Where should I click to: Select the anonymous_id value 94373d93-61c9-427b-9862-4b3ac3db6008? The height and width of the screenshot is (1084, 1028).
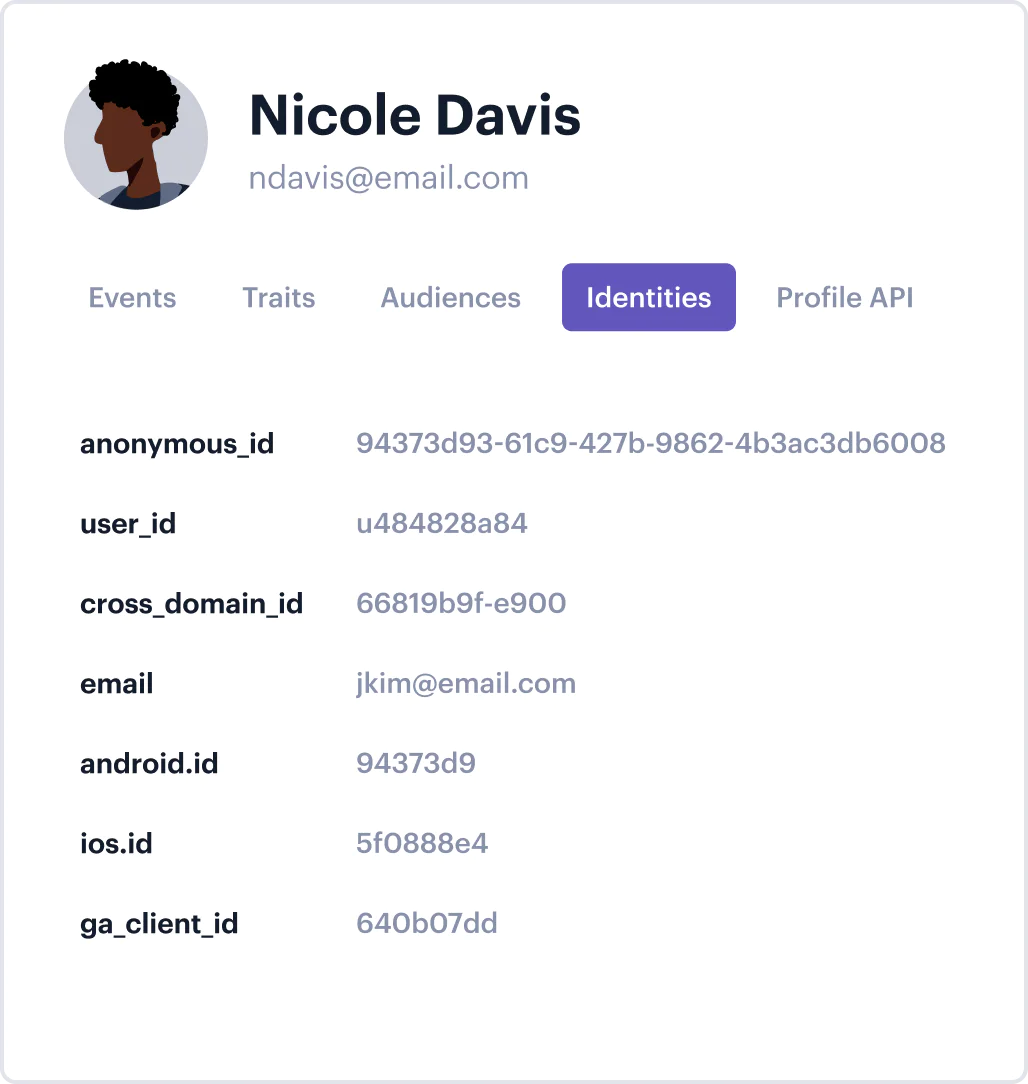coord(651,443)
